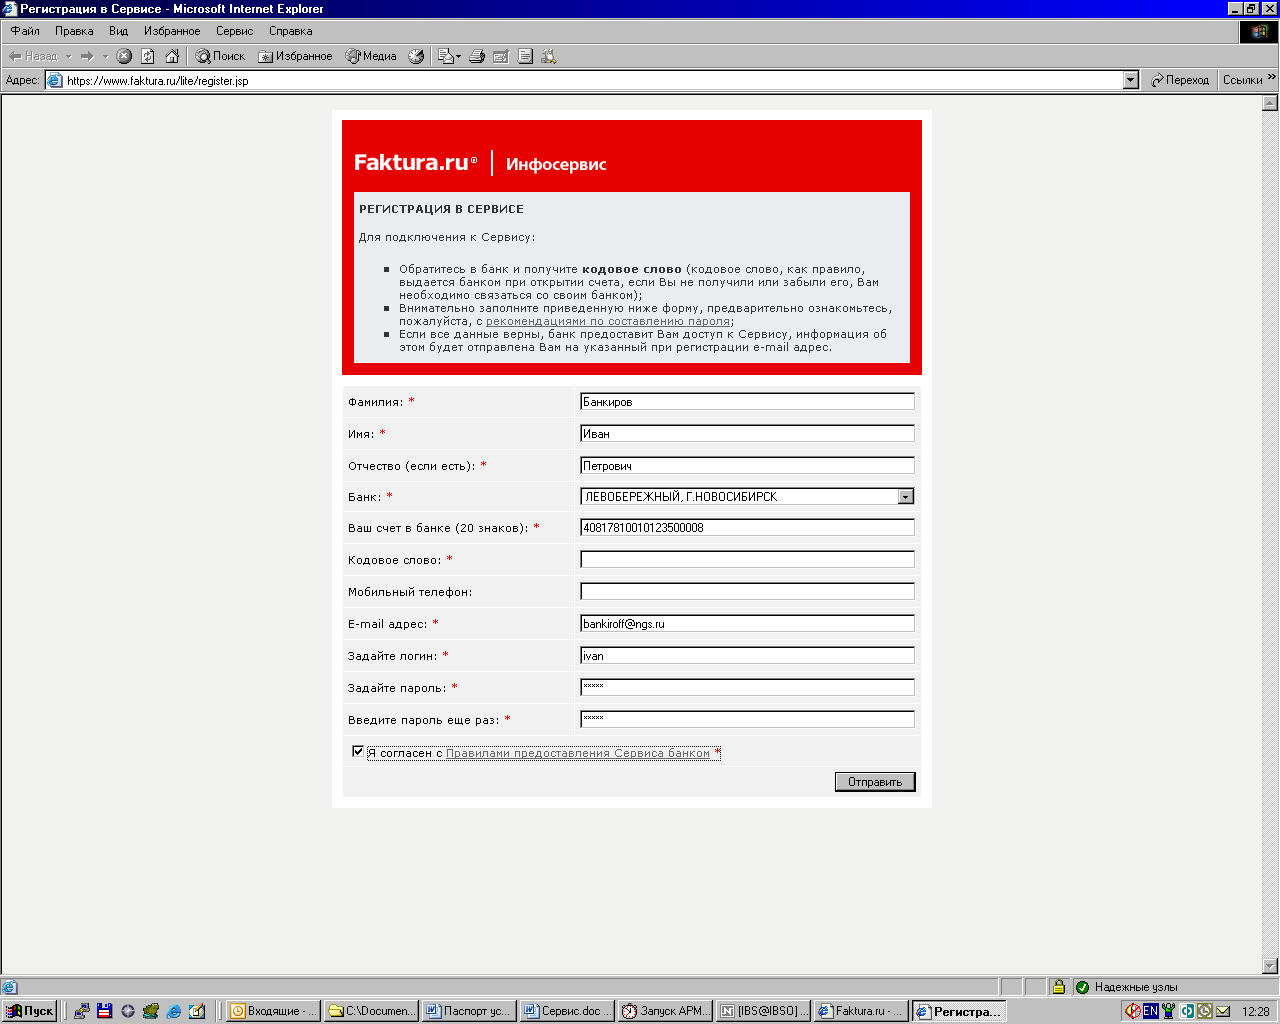Click the notepad quick launch icon
This screenshot has width=1280, height=1024.
click(x=197, y=1011)
